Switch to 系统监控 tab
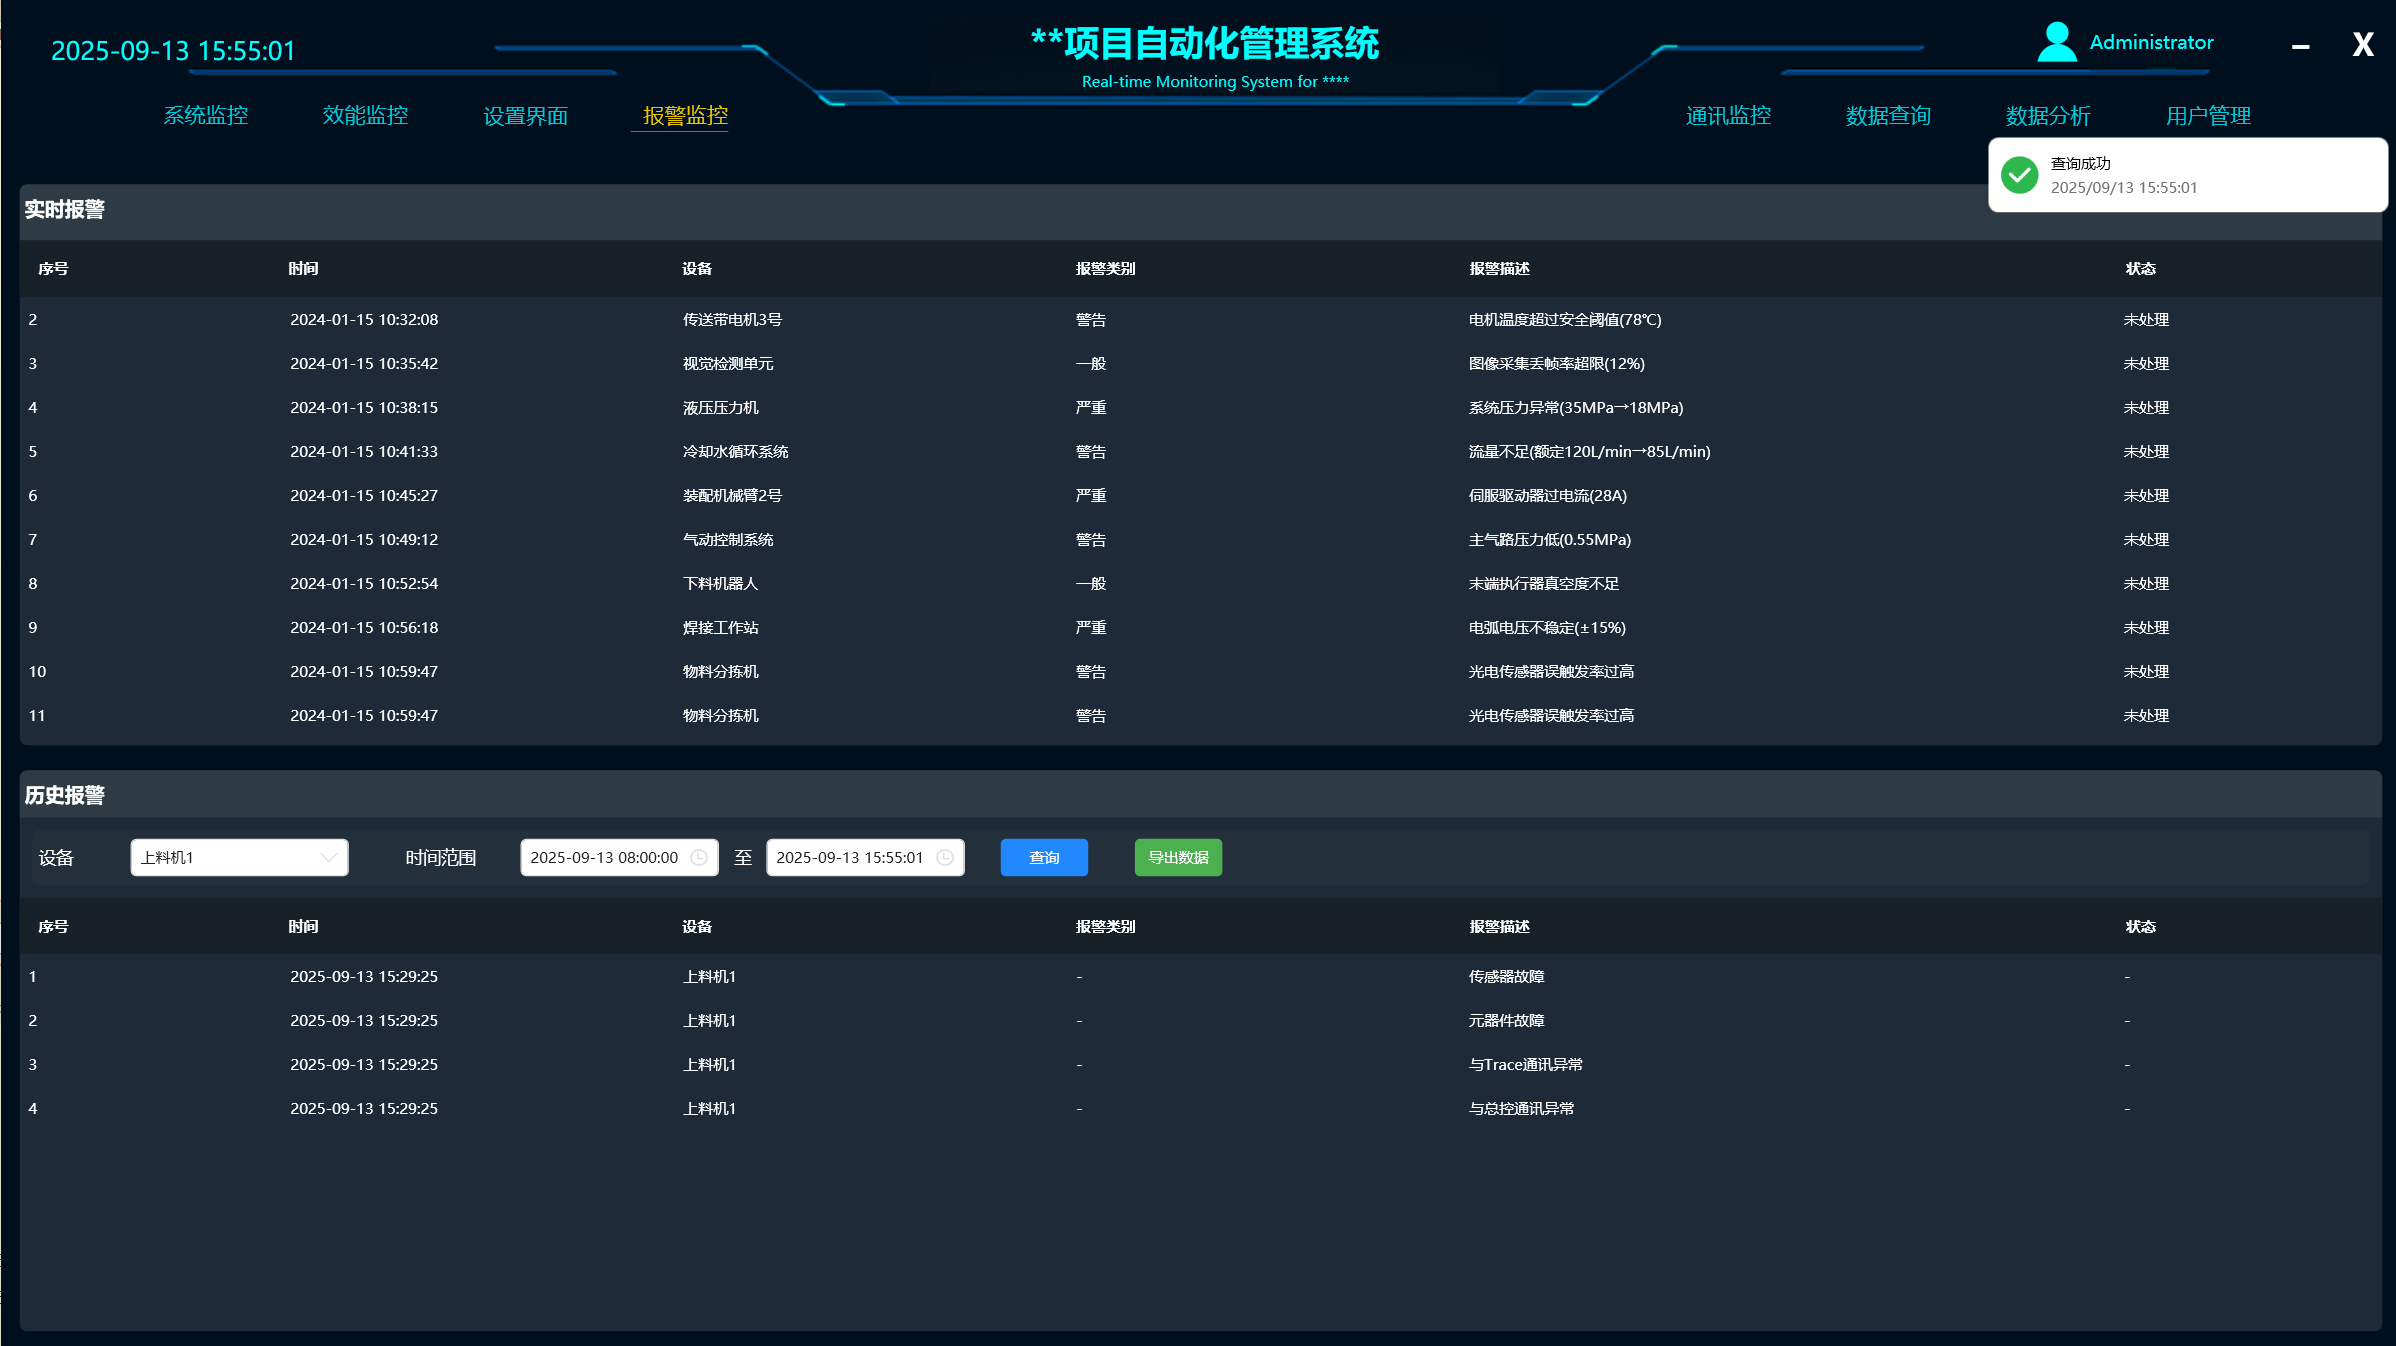This screenshot has width=2396, height=1346. point(206,116)
